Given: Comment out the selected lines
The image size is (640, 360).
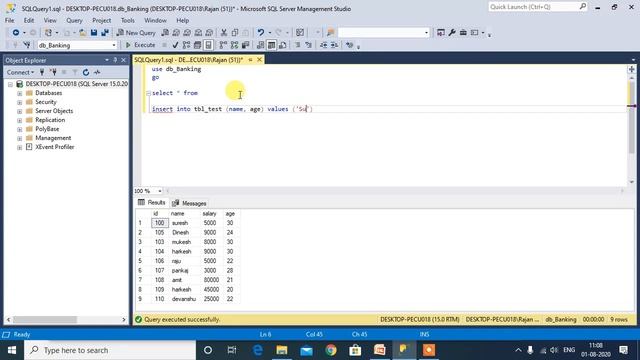Looking at the screenshot, I should (298, 45).
